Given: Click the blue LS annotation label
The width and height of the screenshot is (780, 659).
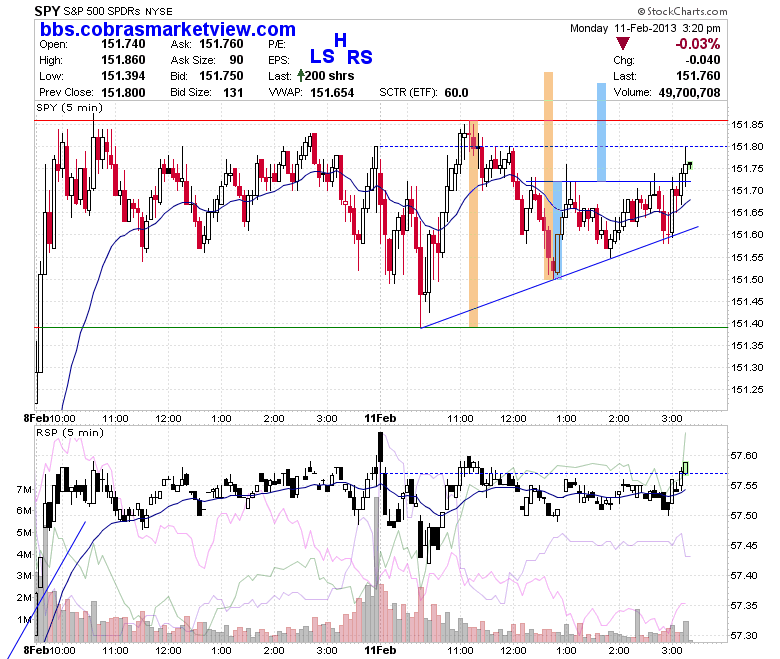Looking at the screenshot, I should point(322,57).
